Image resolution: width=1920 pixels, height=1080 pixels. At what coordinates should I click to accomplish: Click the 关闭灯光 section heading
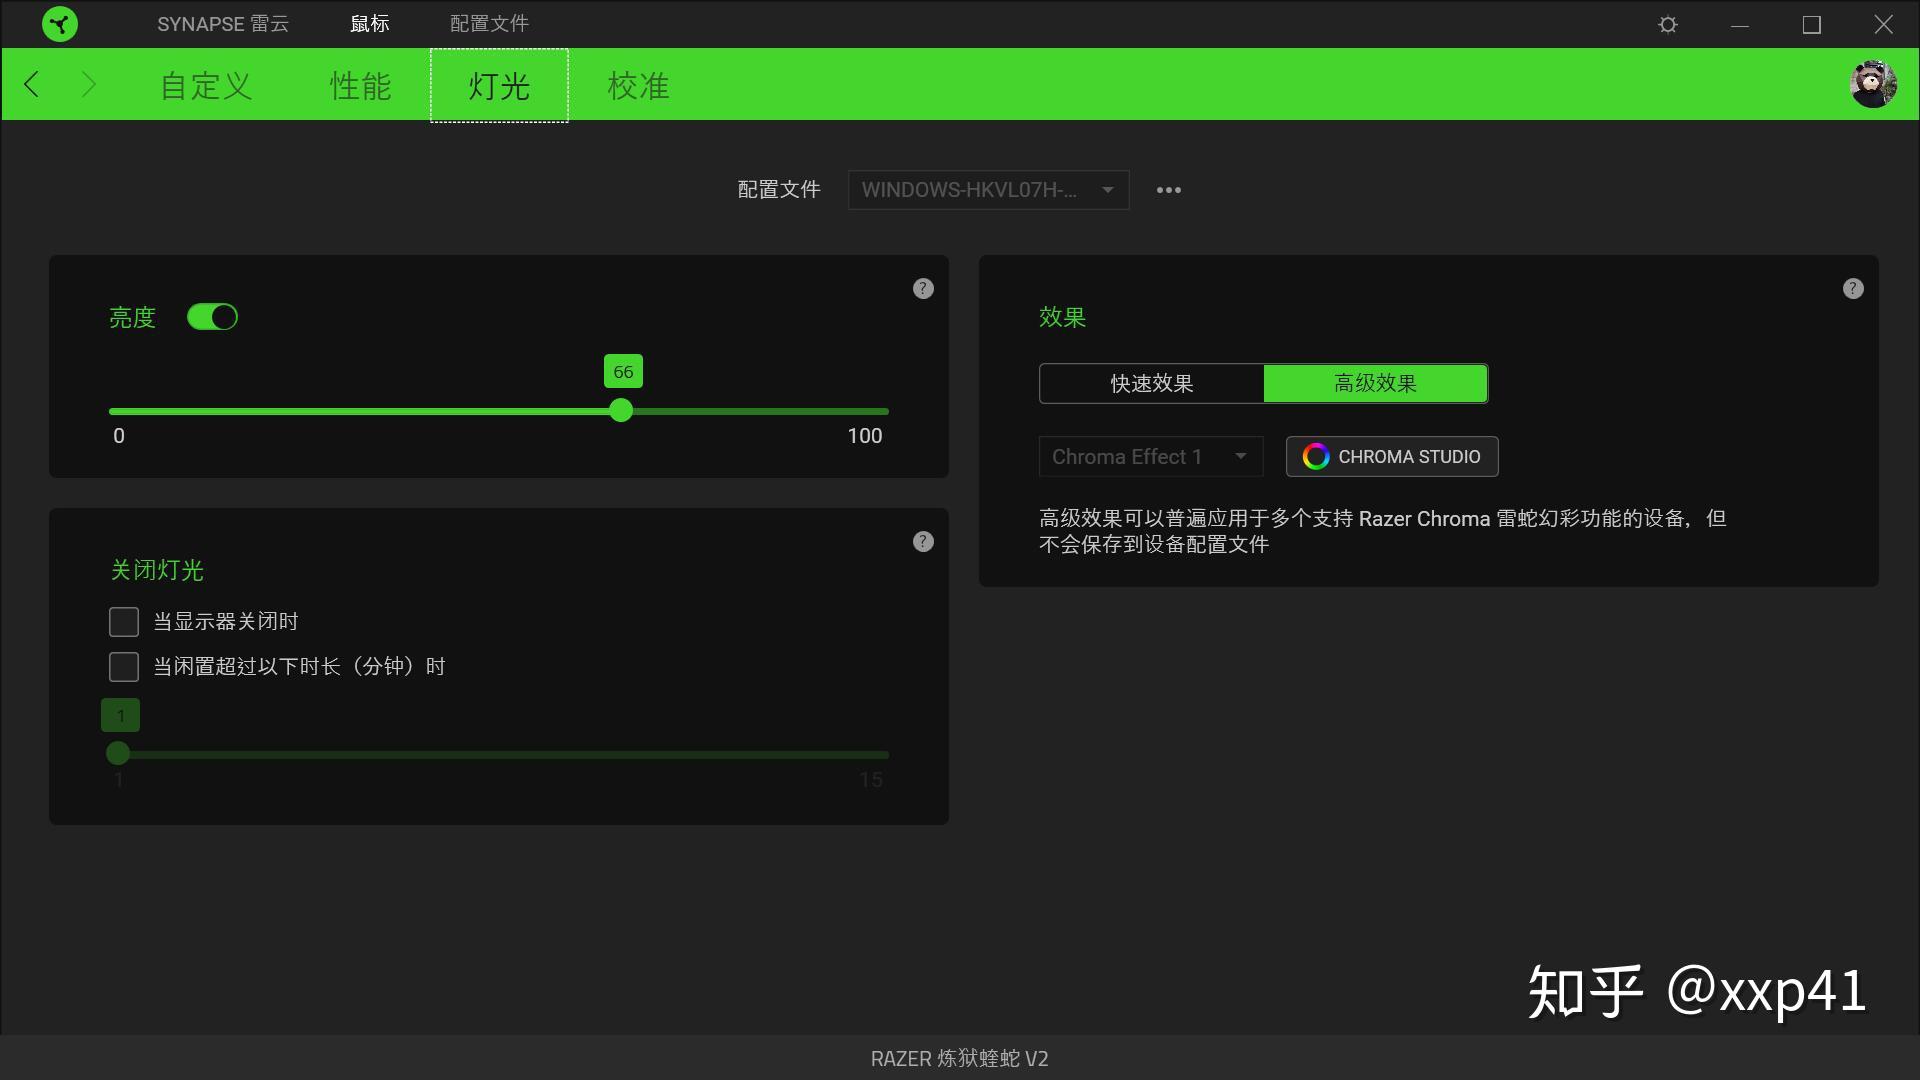click(157, 571)
